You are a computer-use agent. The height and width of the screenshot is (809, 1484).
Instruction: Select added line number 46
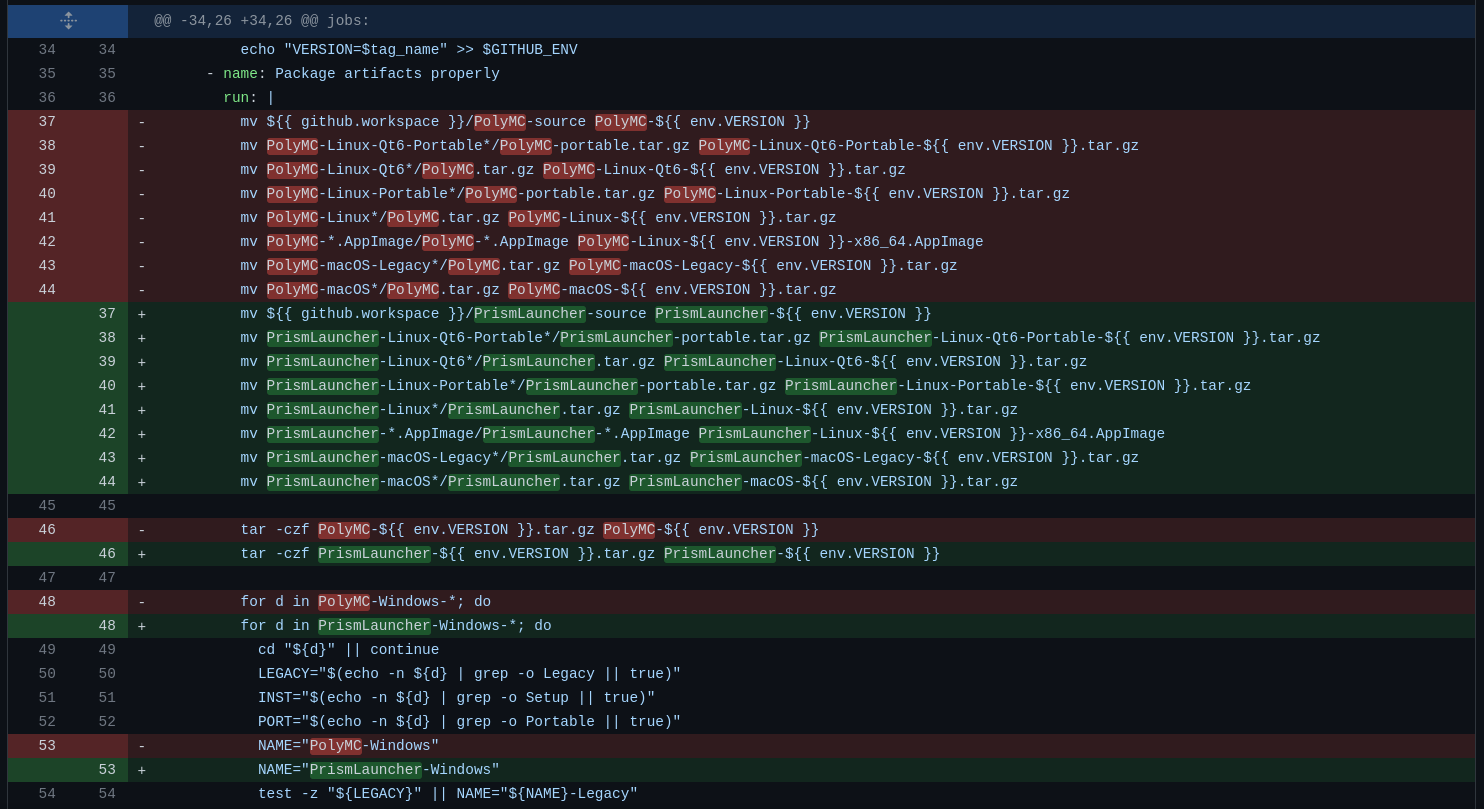[107, 554]
